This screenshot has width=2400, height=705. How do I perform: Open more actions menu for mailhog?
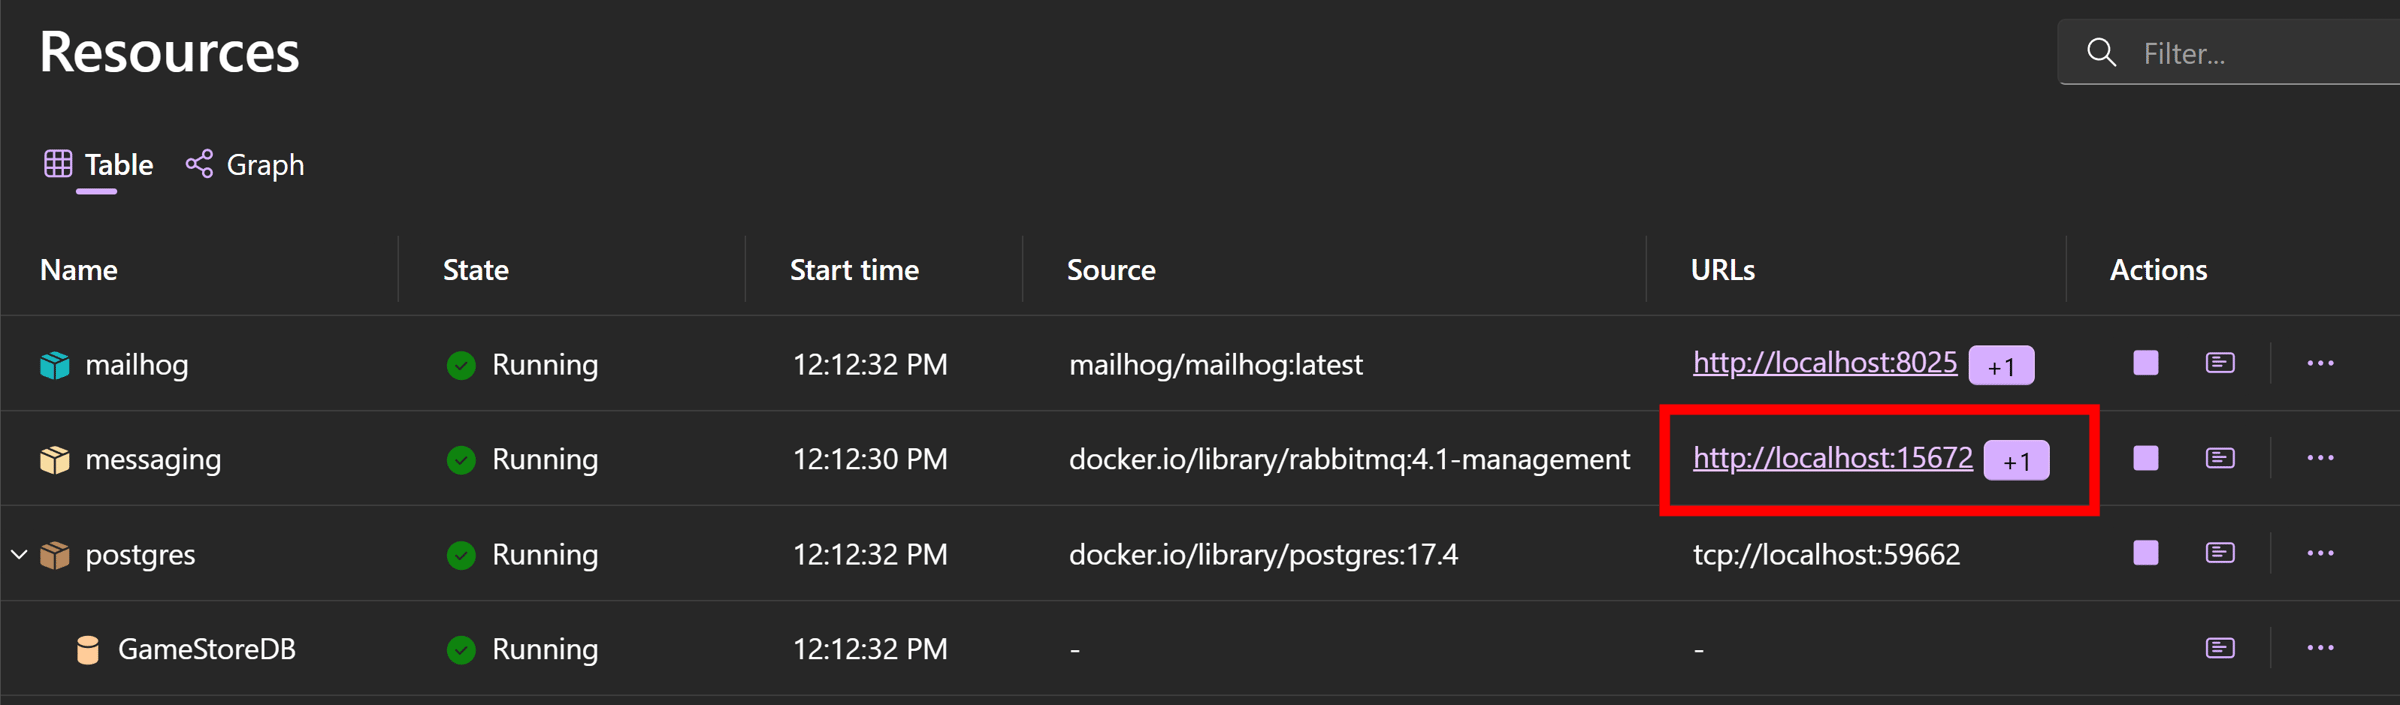(2320, 363)
